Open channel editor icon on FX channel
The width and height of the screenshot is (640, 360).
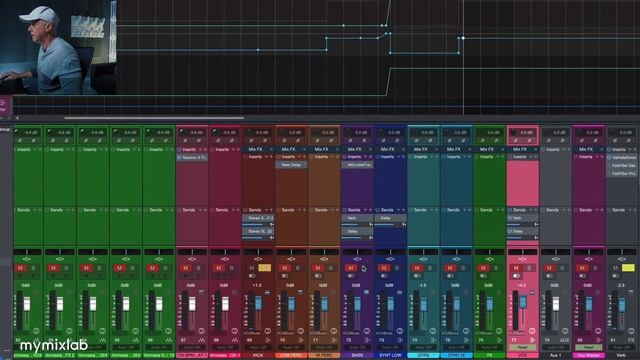[x=499, y=331]
